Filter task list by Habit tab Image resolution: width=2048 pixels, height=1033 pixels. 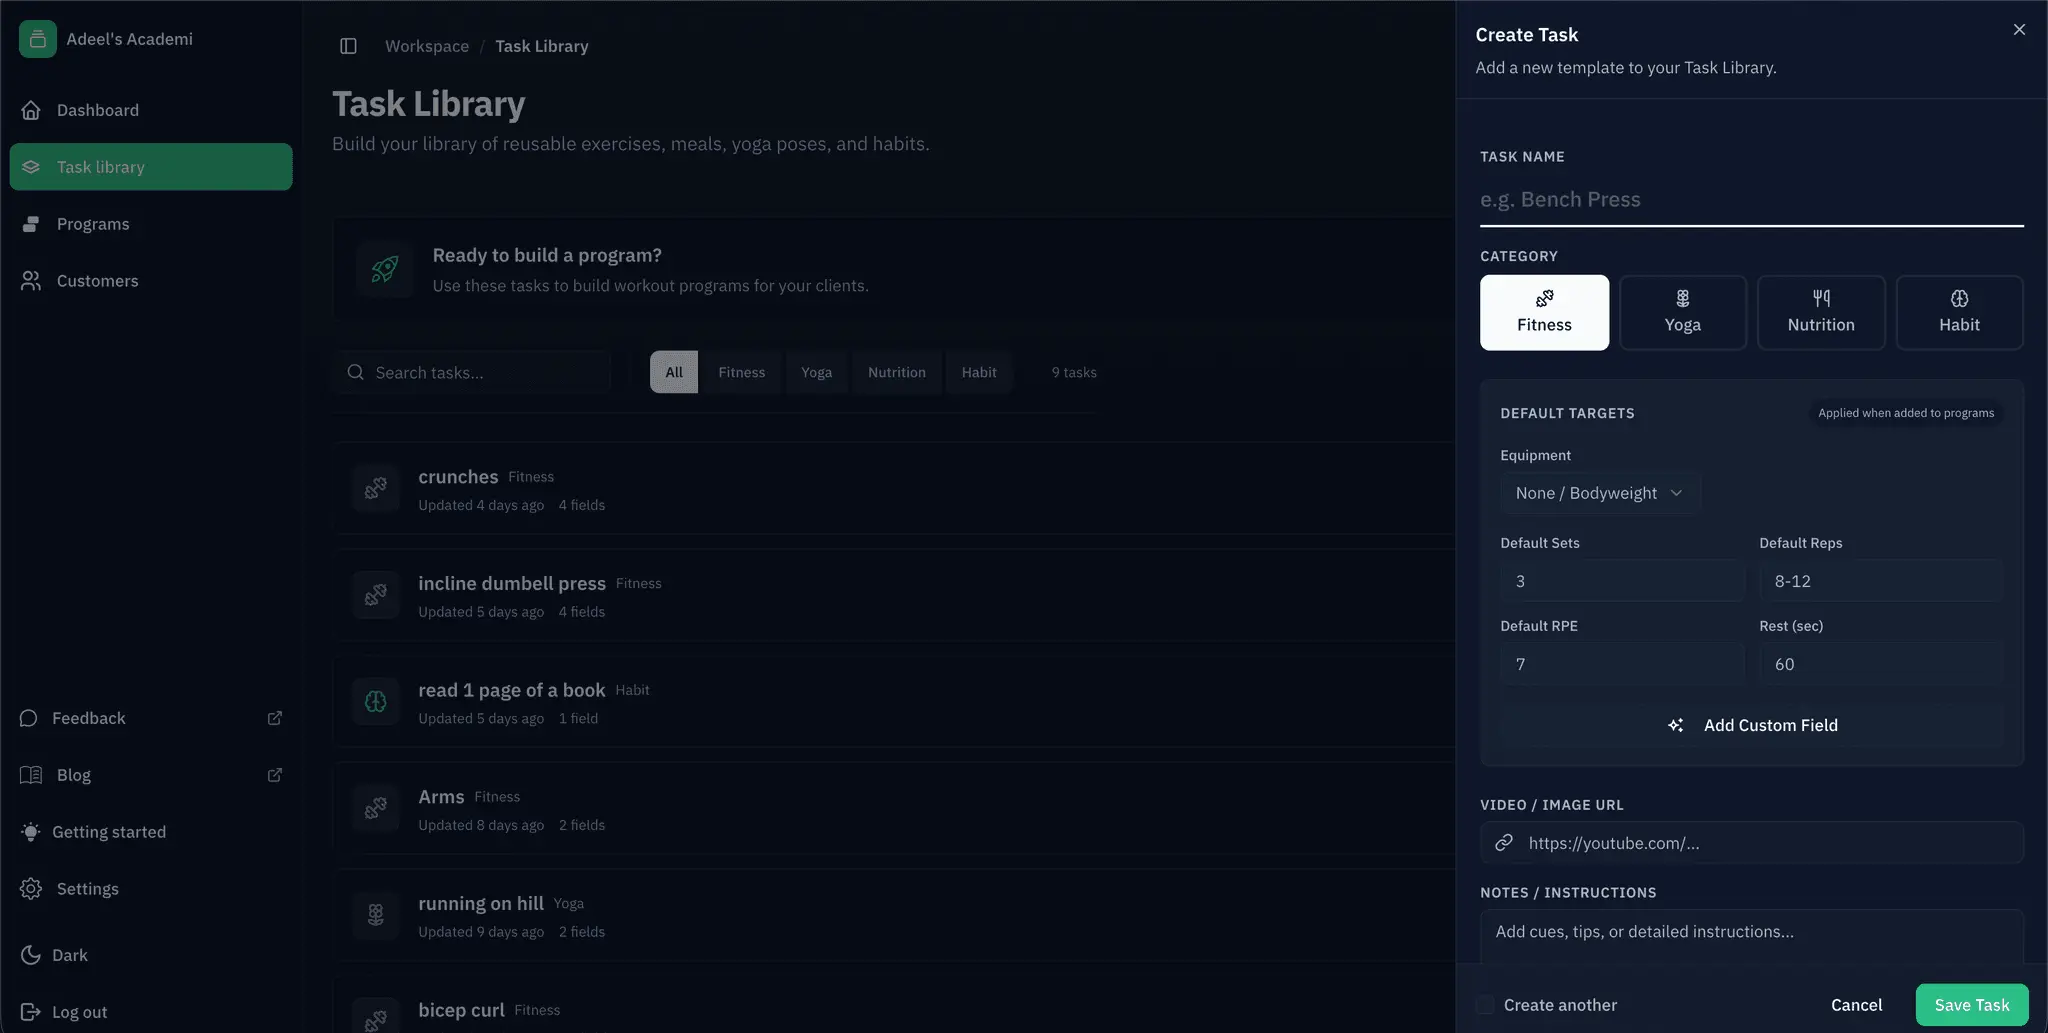(x=979, y=372)
